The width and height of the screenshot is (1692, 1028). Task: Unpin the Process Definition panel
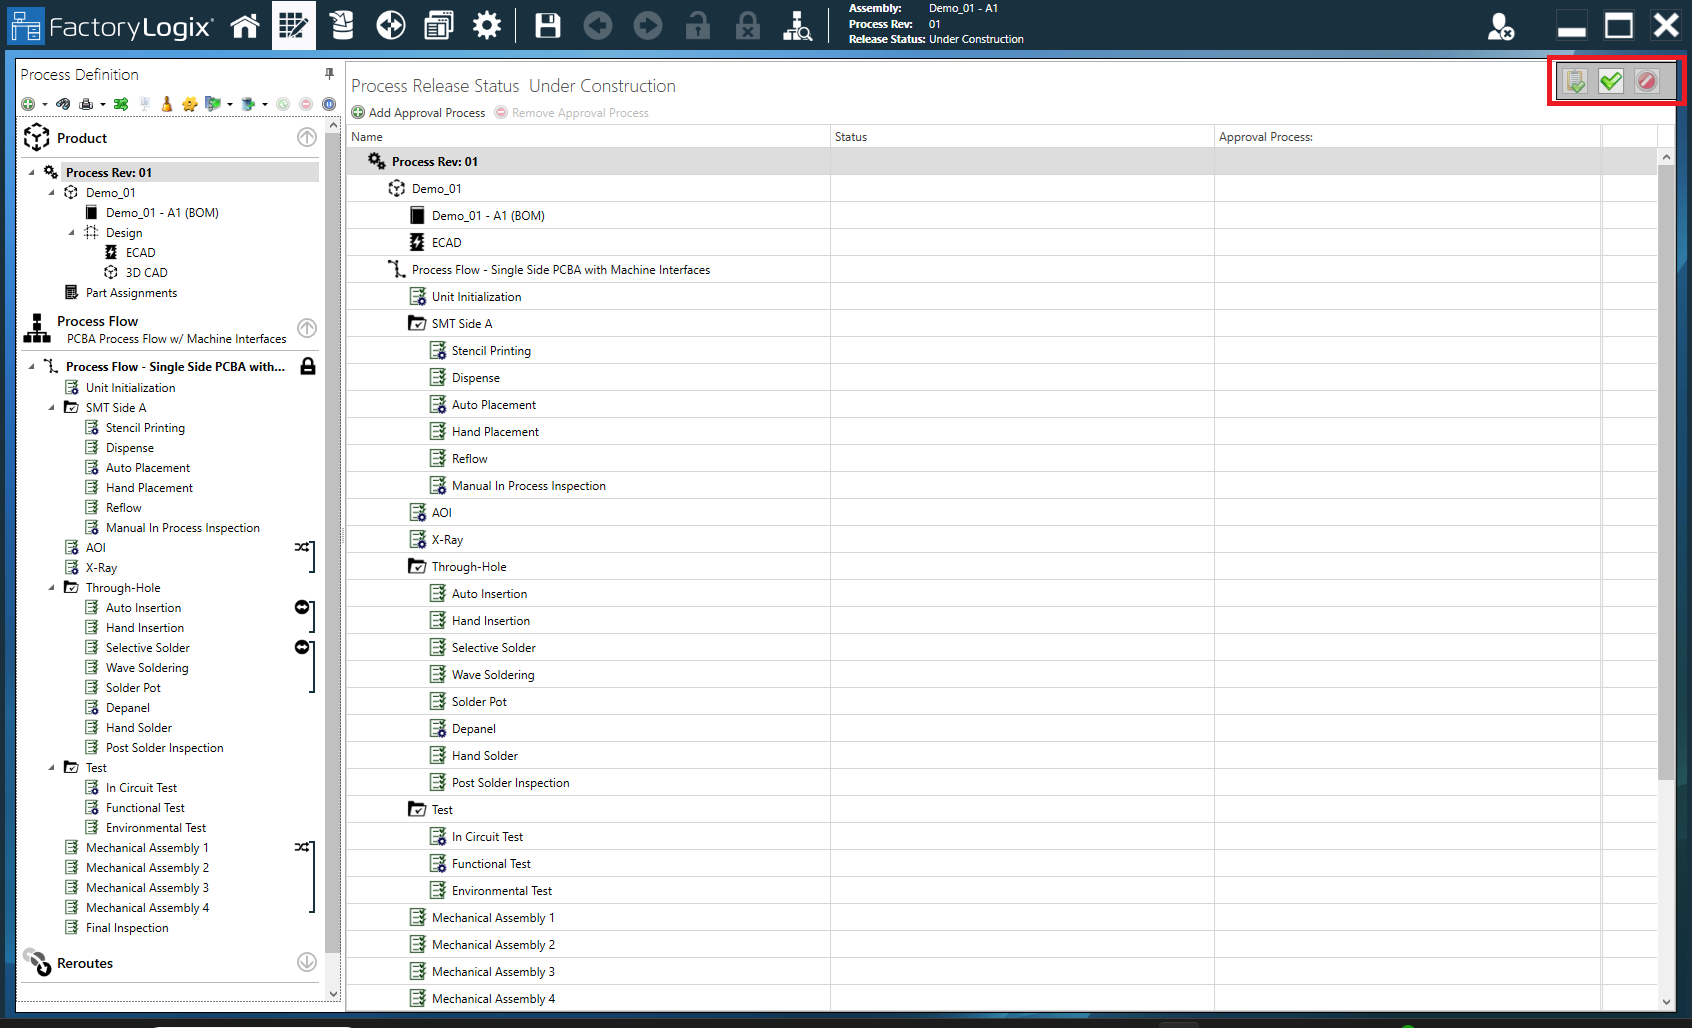[328, 73]
